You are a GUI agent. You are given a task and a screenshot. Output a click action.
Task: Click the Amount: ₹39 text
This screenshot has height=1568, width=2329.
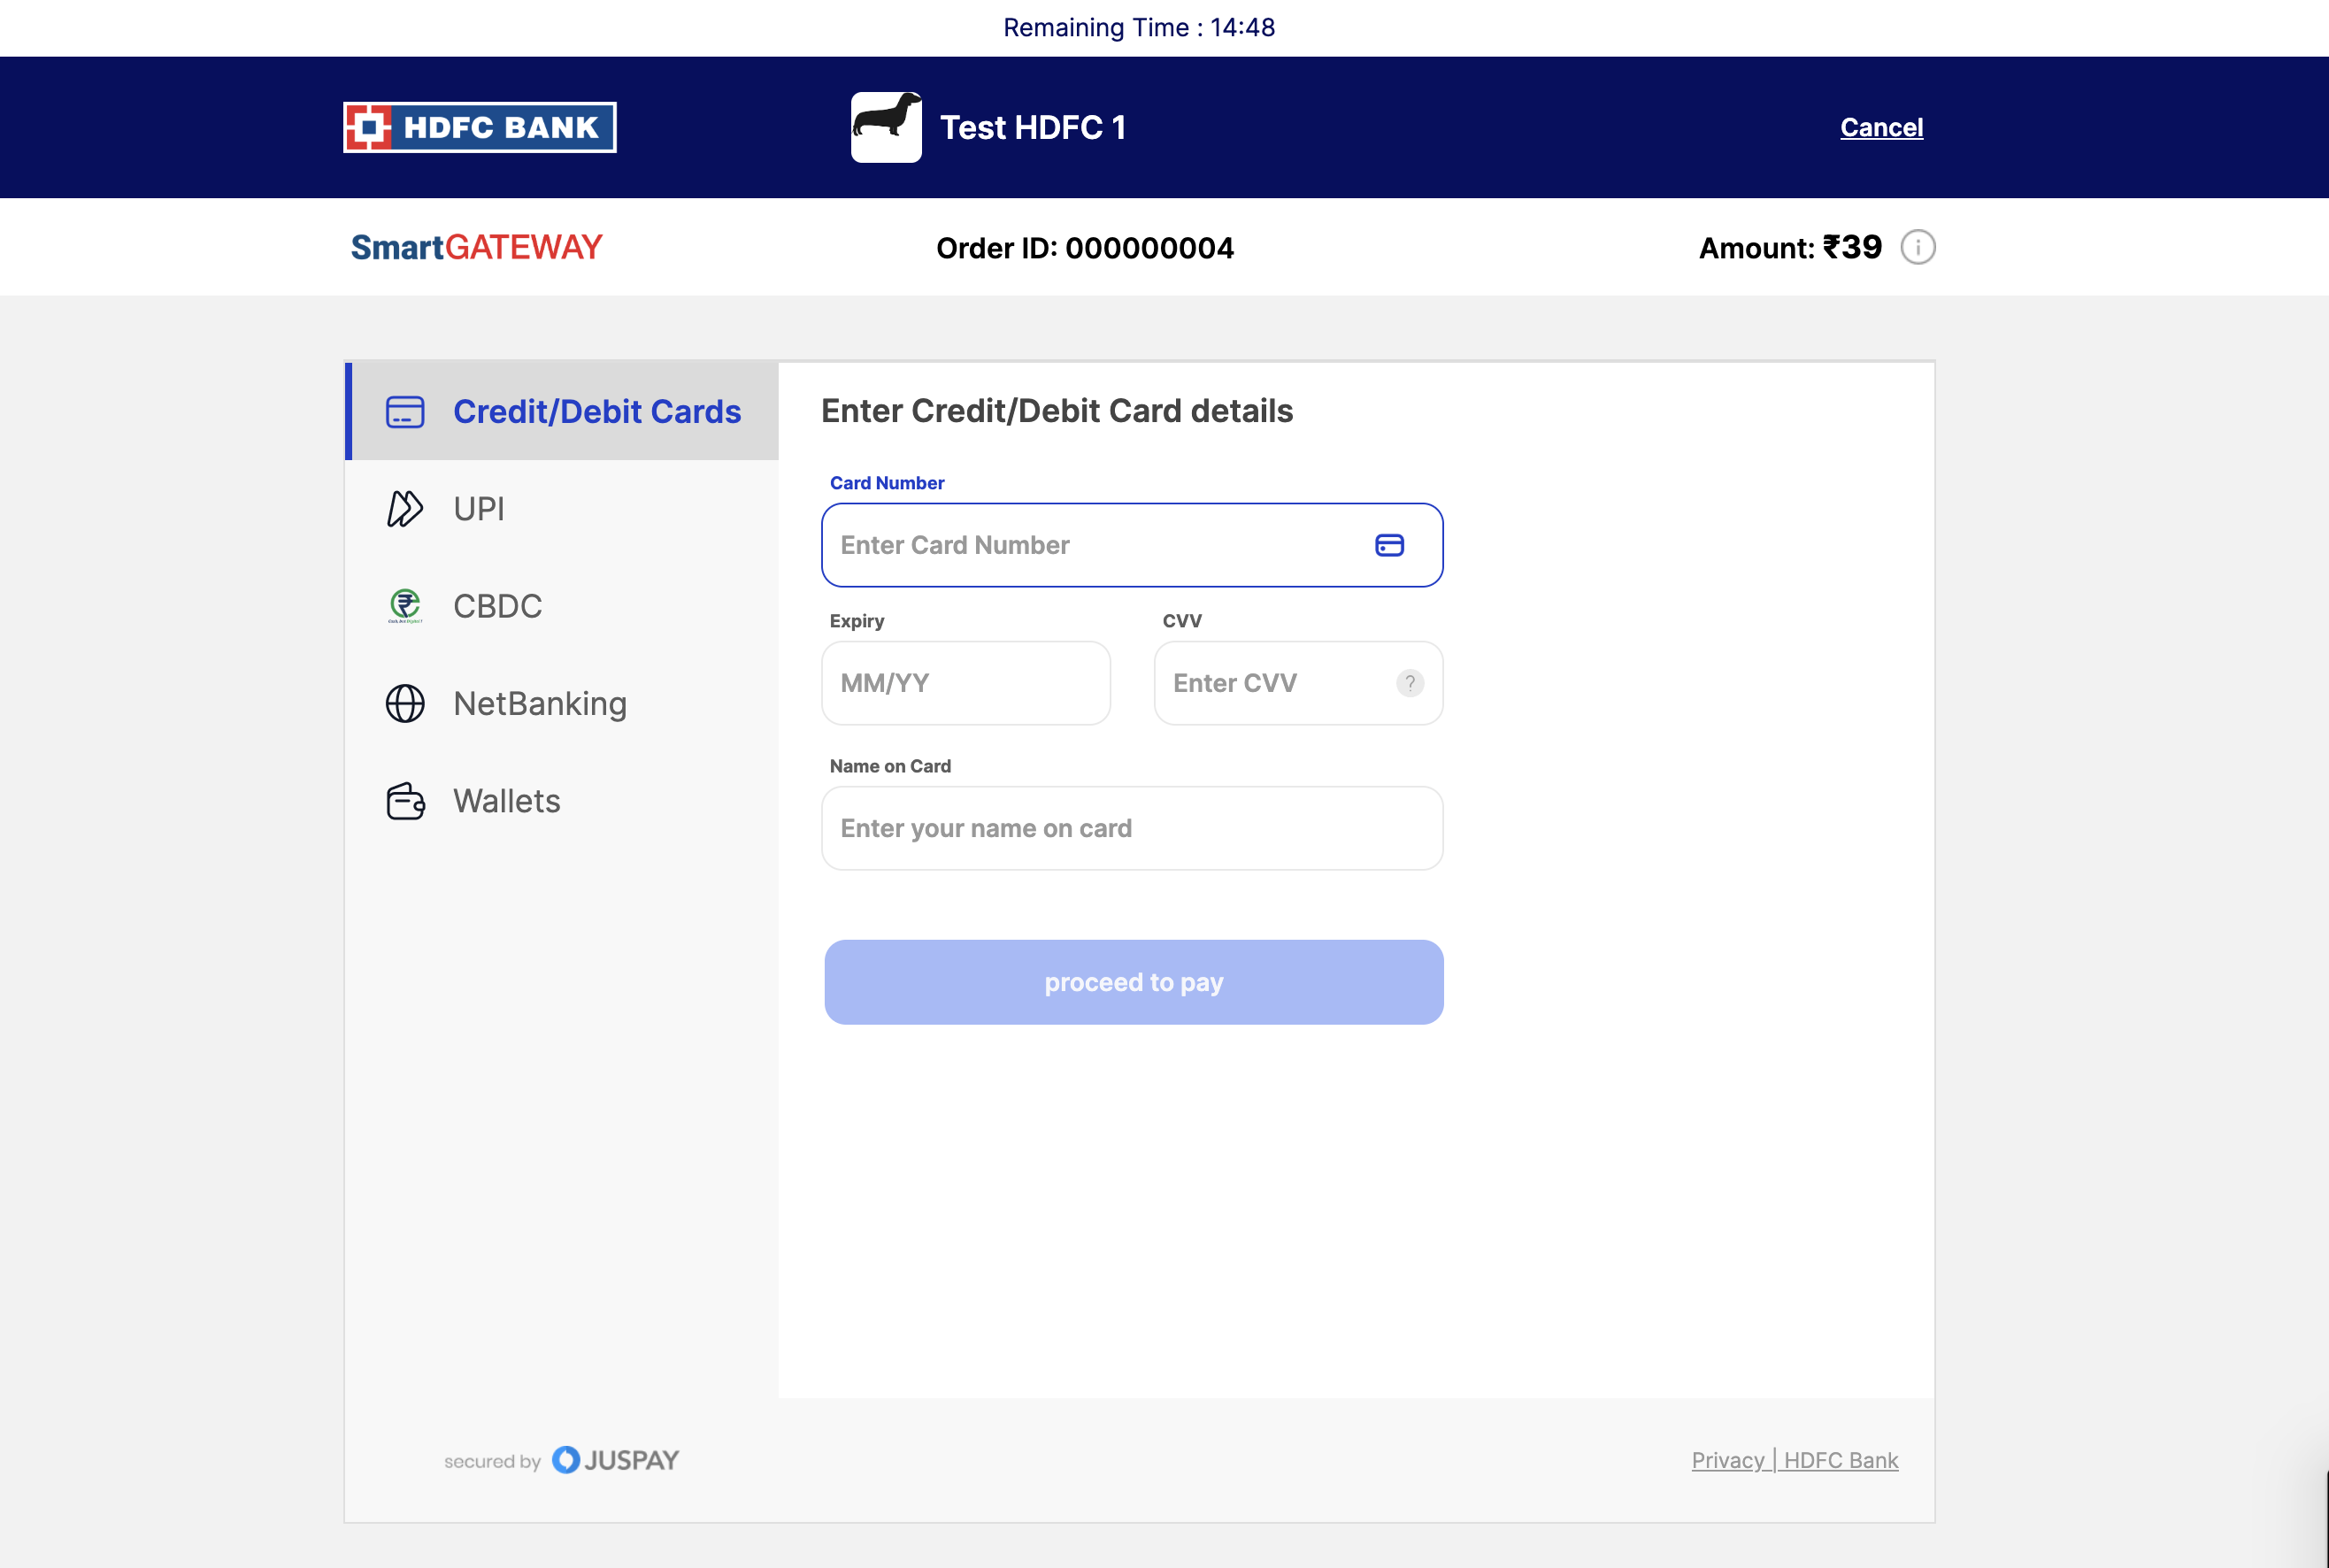point(1790,247)
